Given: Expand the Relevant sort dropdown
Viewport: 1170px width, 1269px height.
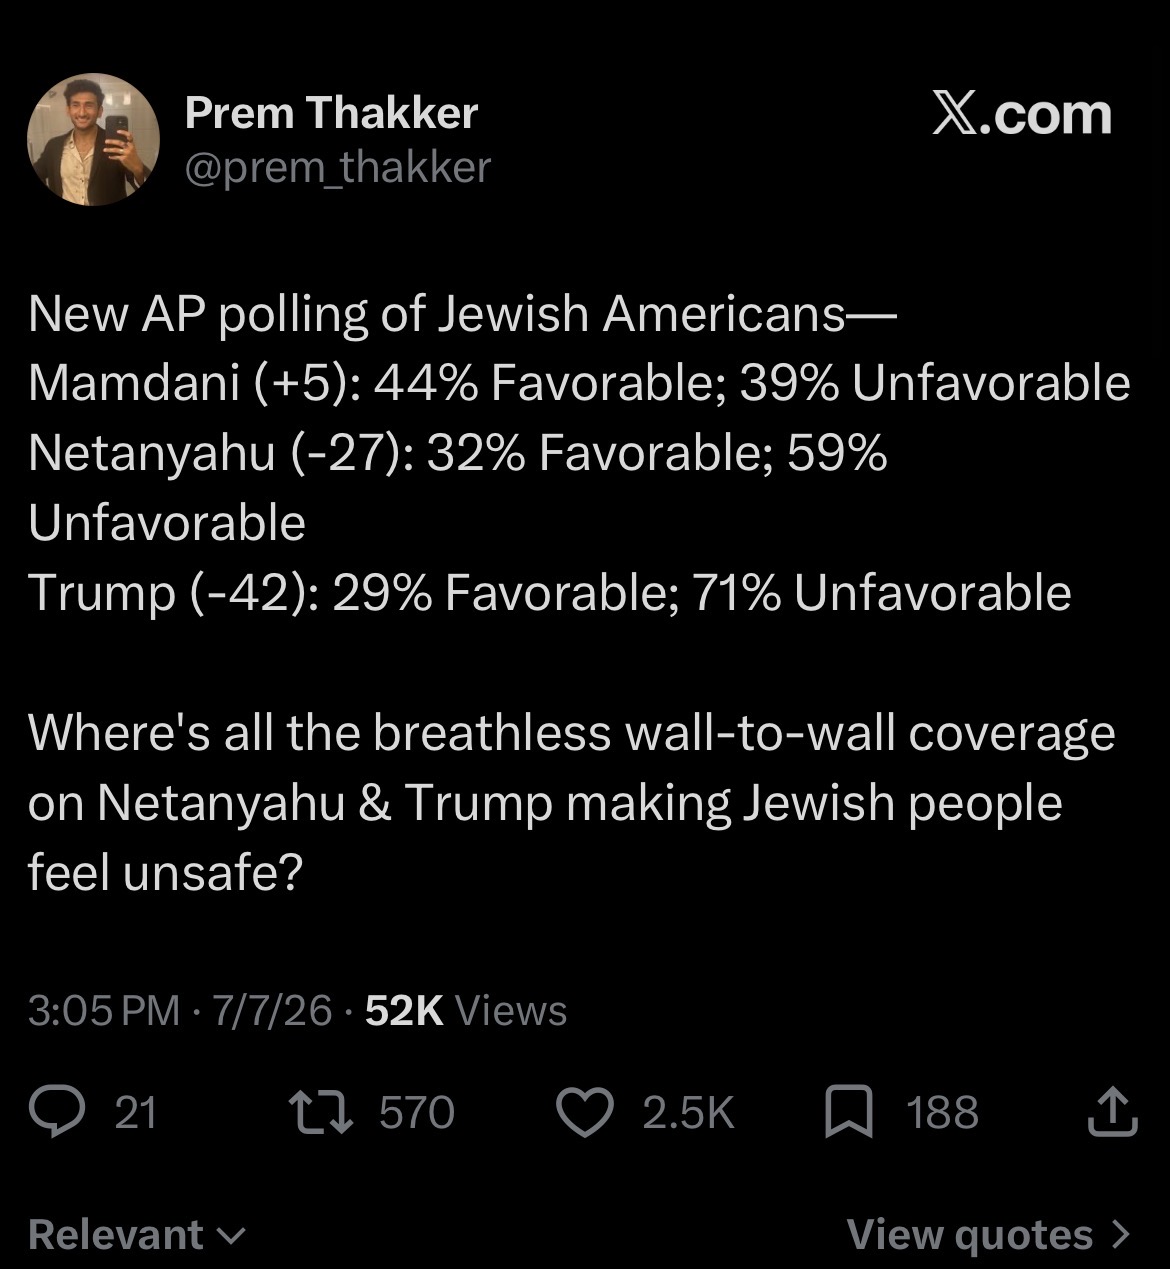Looking at the screenshot, I should point(136,1234).
